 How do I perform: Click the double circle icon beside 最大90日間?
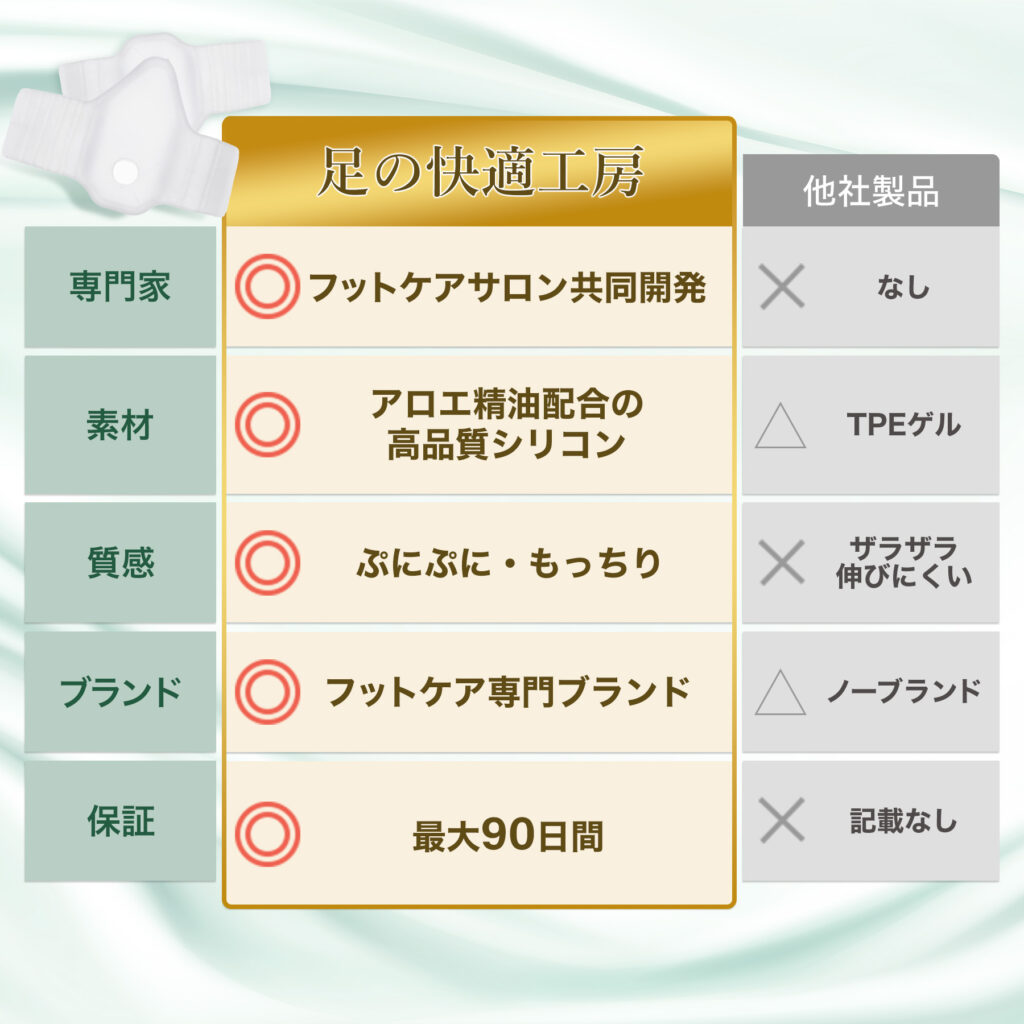click(267, 834)
